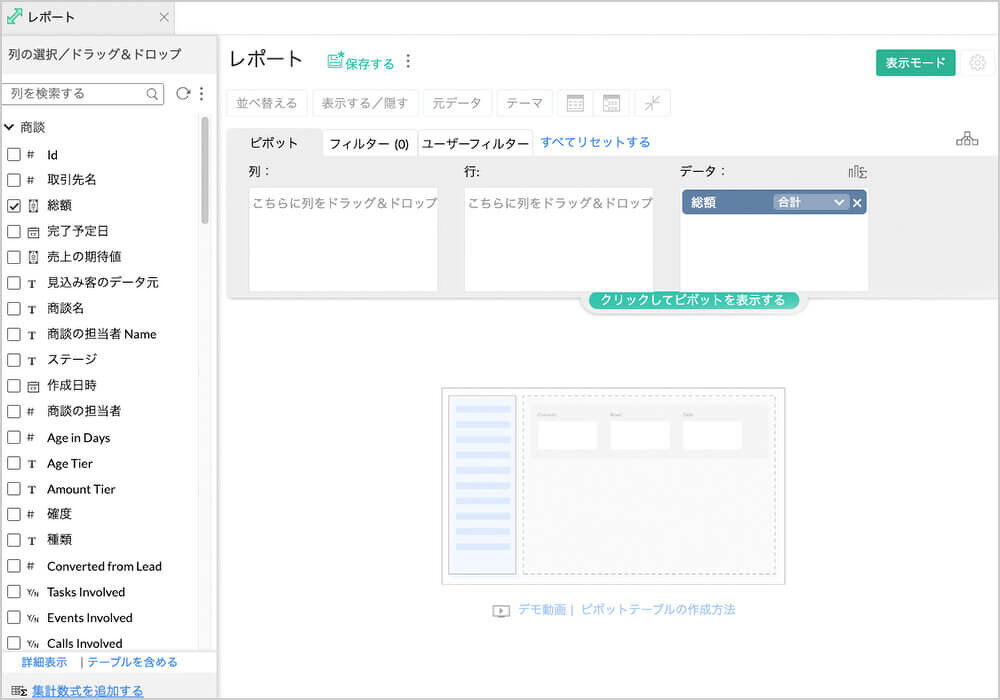
Task: Check the 取引先名 checkbox
Action: 13,180
